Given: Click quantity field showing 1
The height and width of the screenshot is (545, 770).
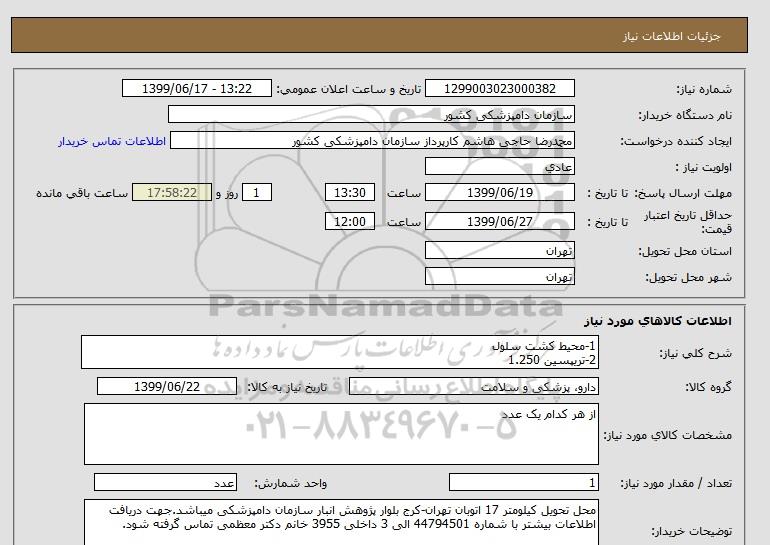Looking at the screenshot, I should pos(523,483).
